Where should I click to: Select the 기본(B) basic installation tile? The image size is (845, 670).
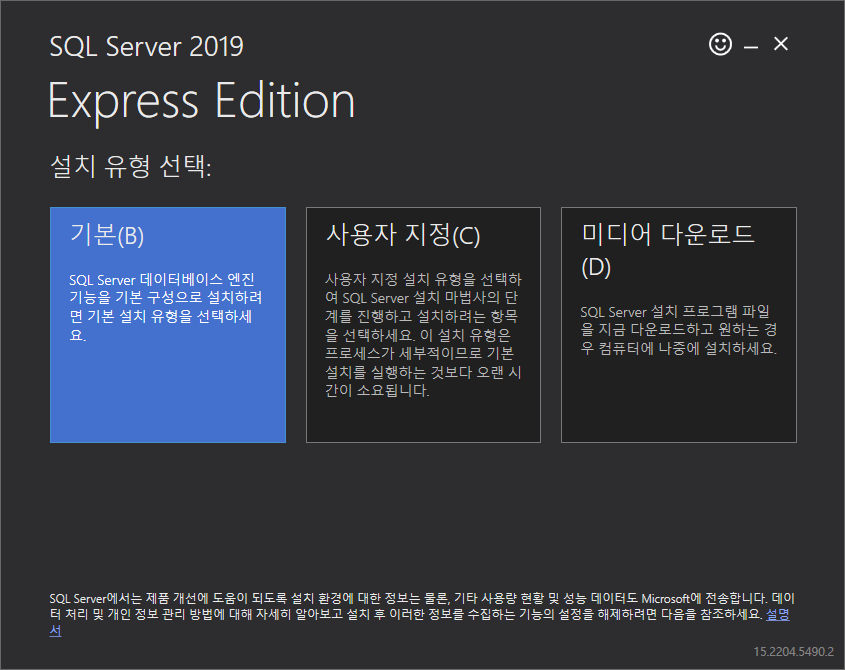point(168,325)
